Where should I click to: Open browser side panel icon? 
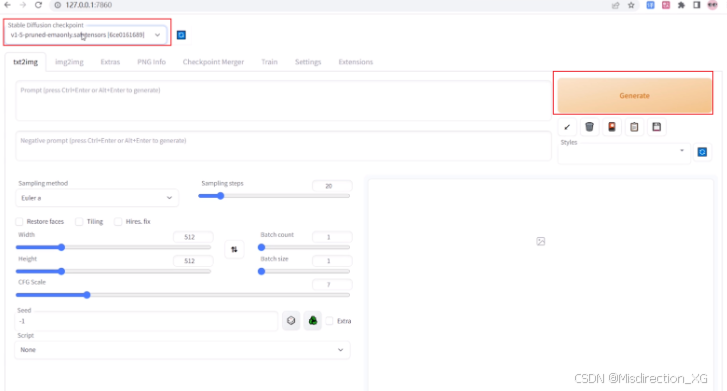[x=696, y=5]
